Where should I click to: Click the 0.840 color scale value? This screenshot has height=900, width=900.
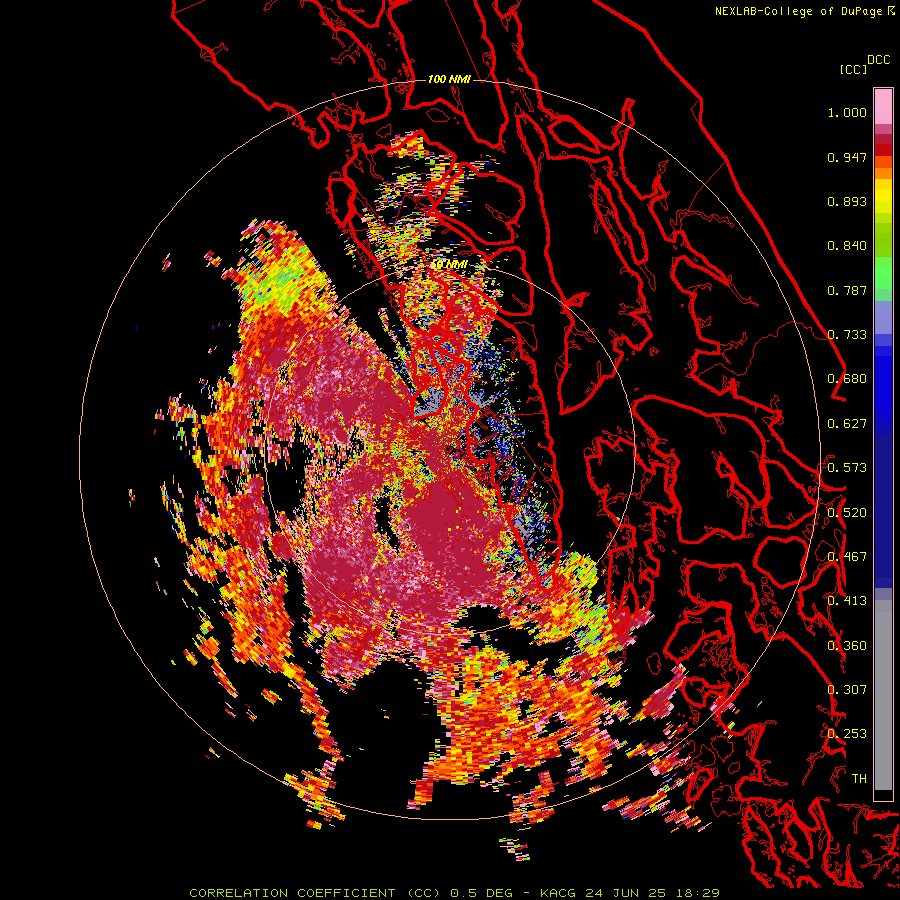tap(847, 246)
